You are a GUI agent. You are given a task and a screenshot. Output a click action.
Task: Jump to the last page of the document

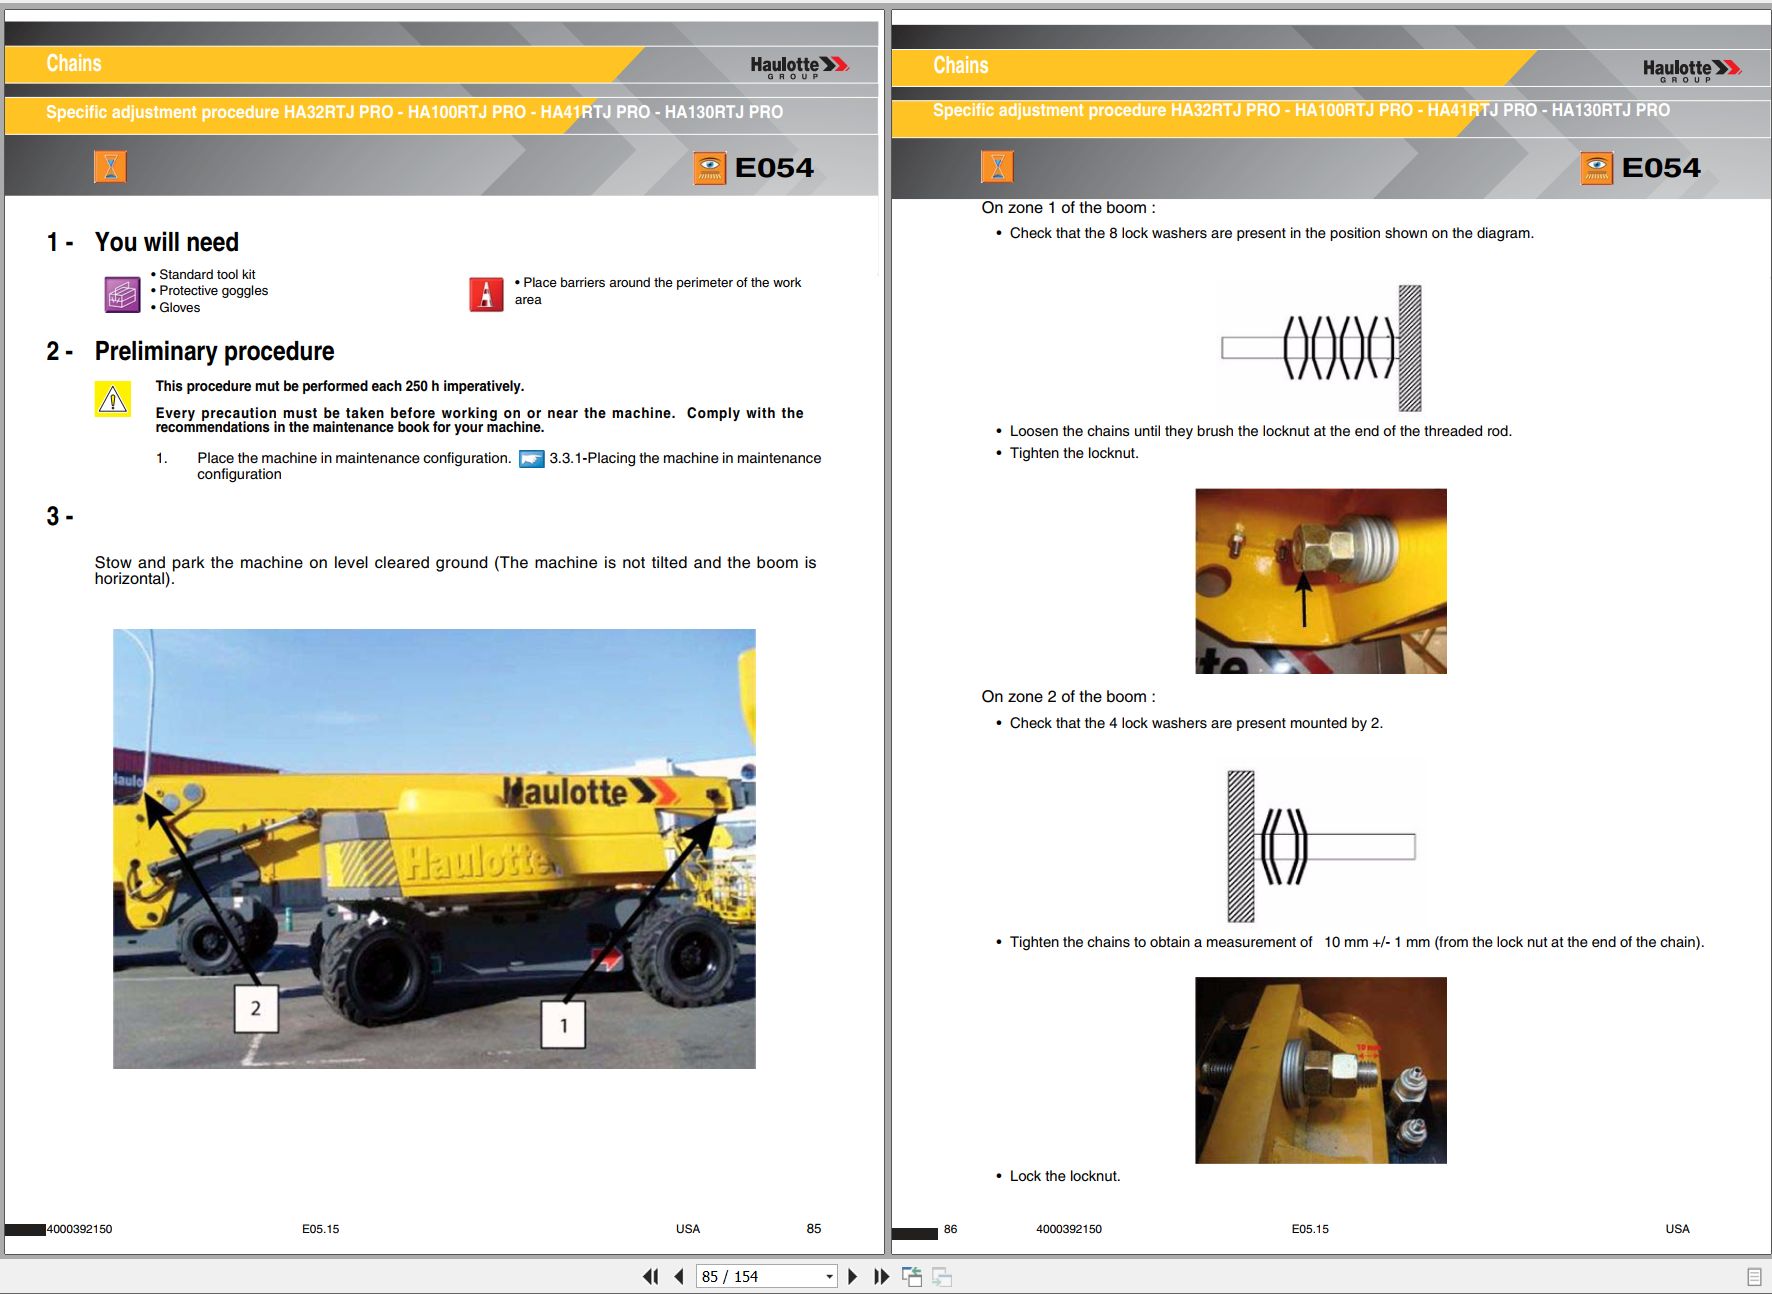881,1276
